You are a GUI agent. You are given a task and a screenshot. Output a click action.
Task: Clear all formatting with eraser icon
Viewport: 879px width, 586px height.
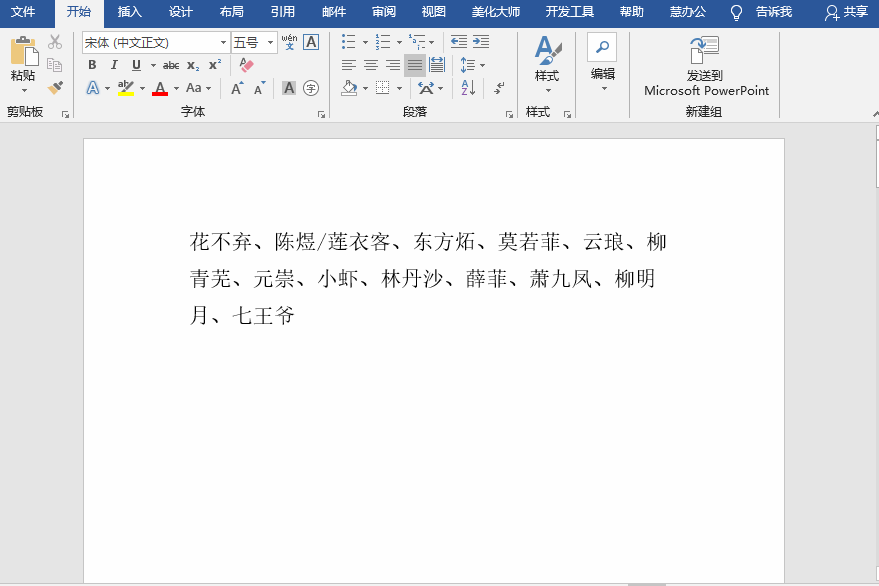(245, 65)
